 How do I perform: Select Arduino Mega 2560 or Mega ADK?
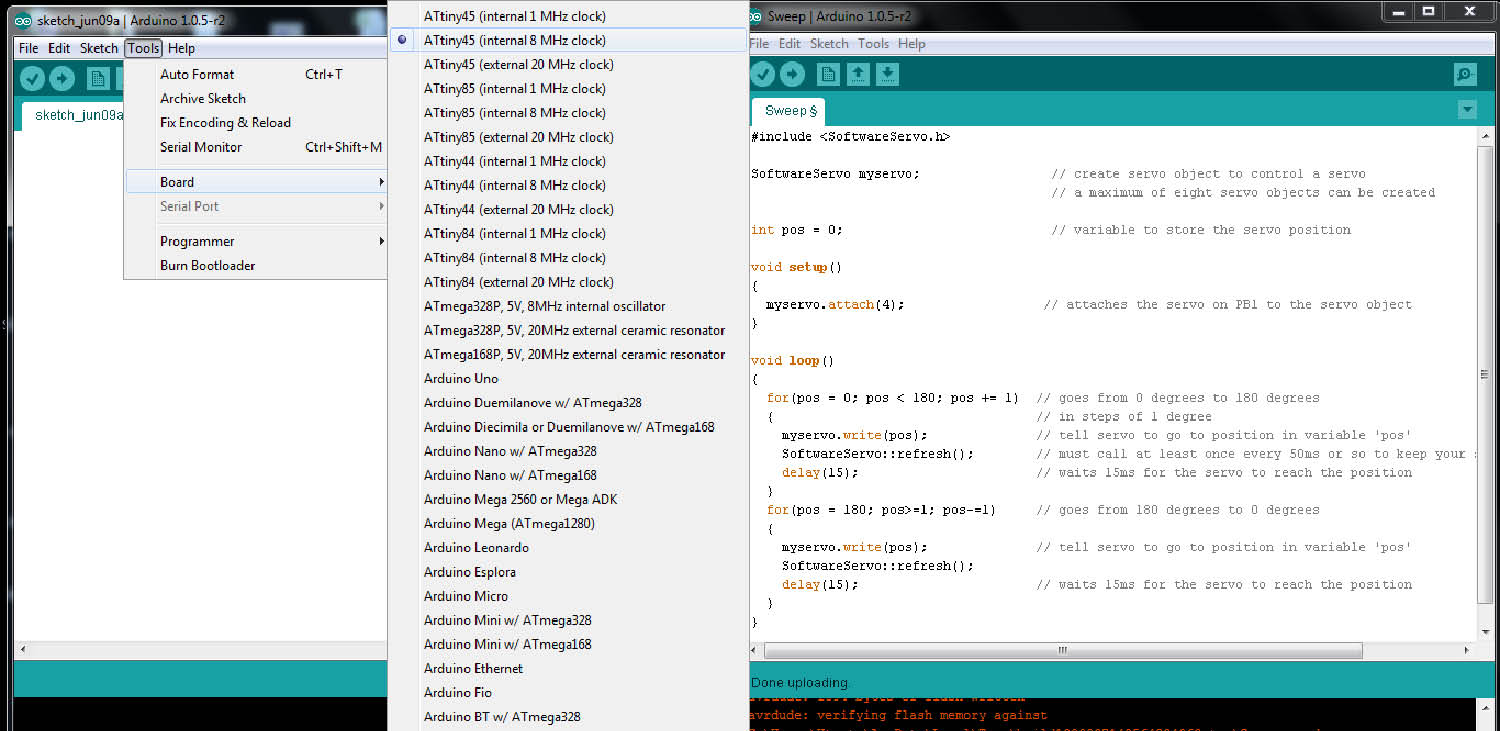568,499
